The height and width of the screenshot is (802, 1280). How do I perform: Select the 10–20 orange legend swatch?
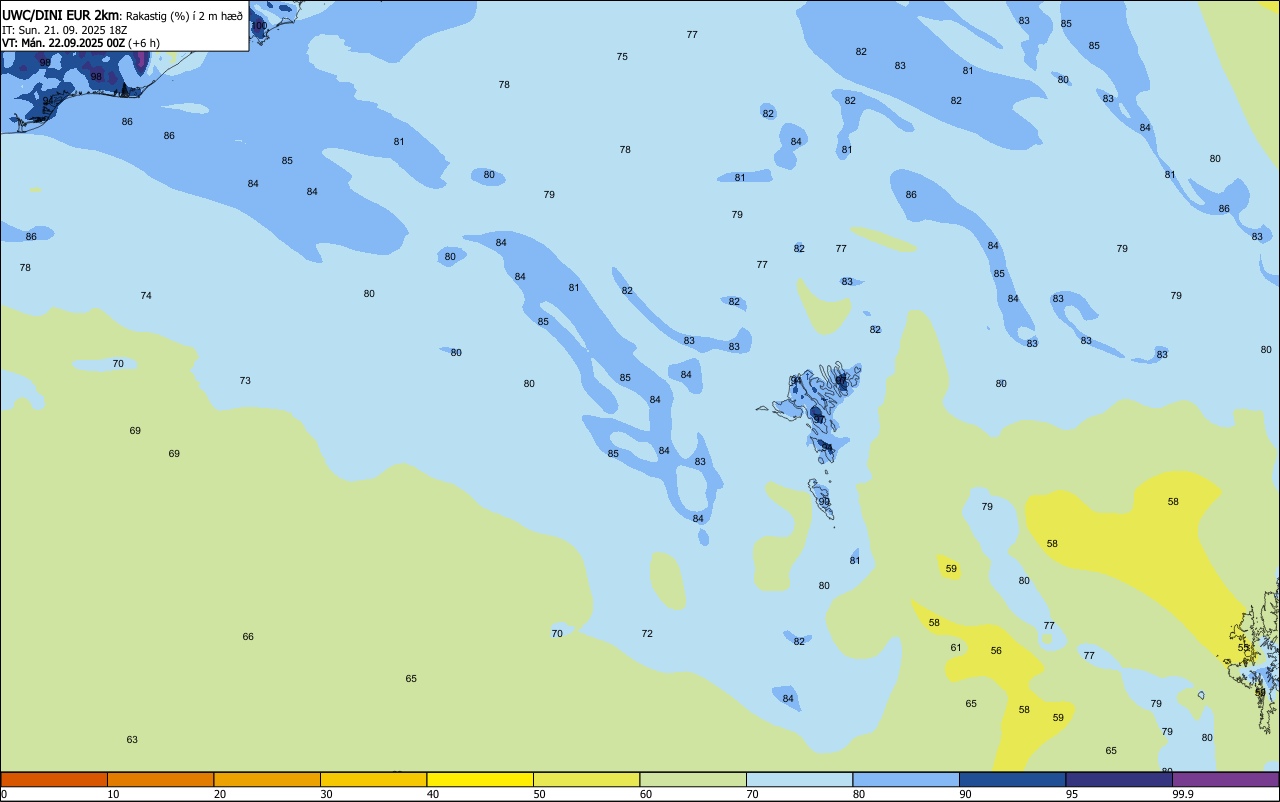pos(160,779)
